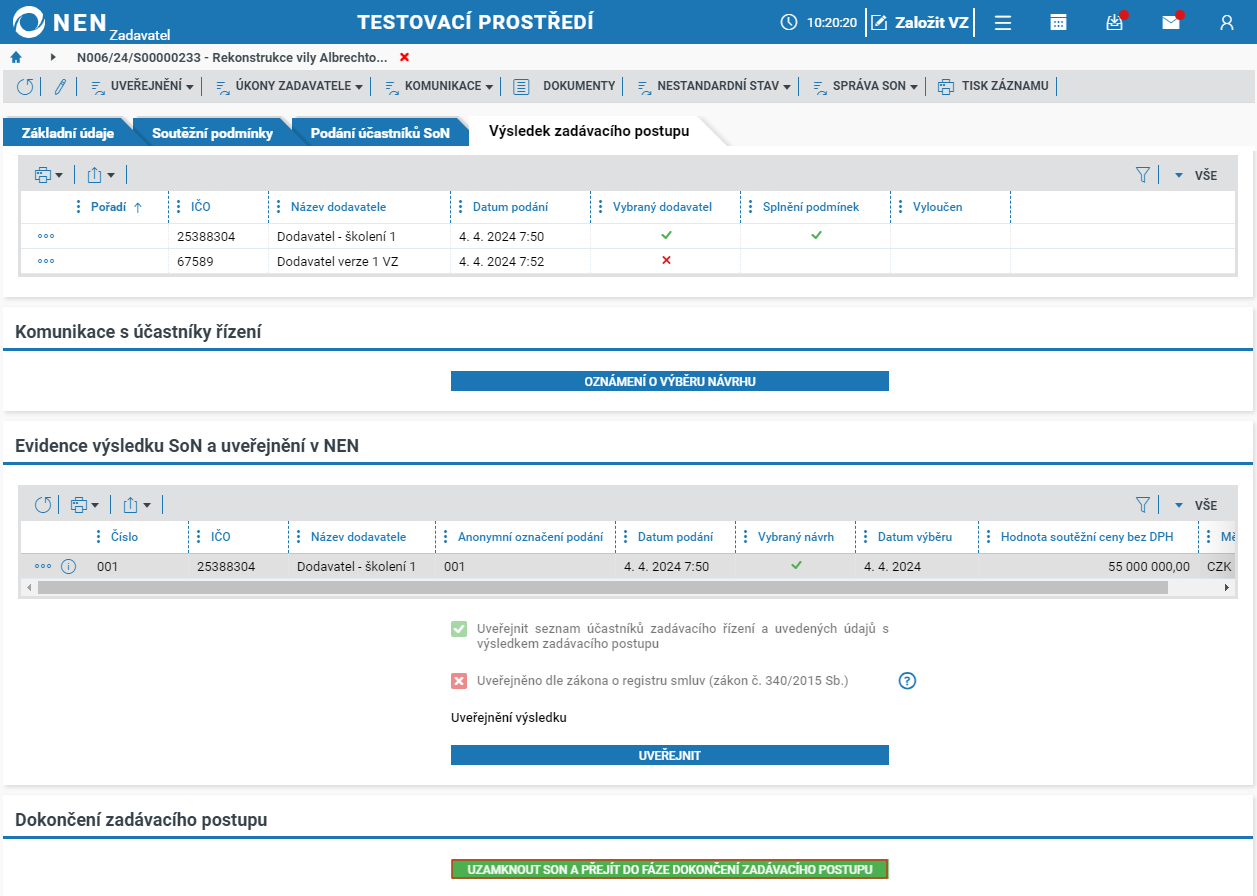Open the UVEŘEJNĚNÍ dropdown menu
This screenshot has height=896, width=1257.
click(142, 86)
